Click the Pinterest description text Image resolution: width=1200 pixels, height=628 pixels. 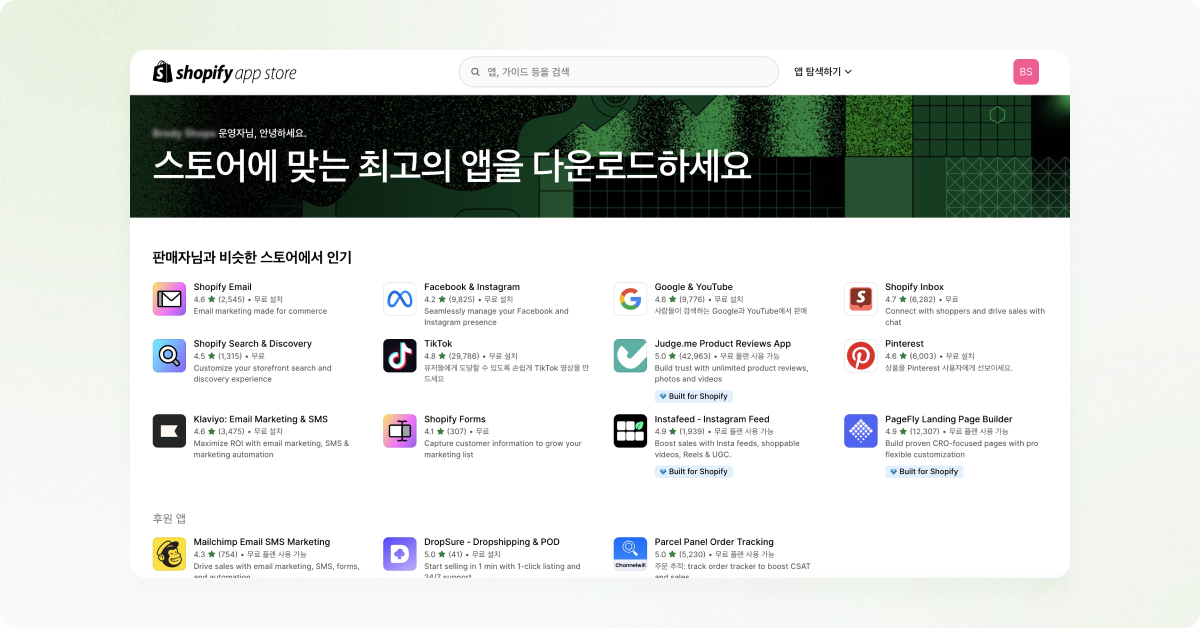[949, 368]
